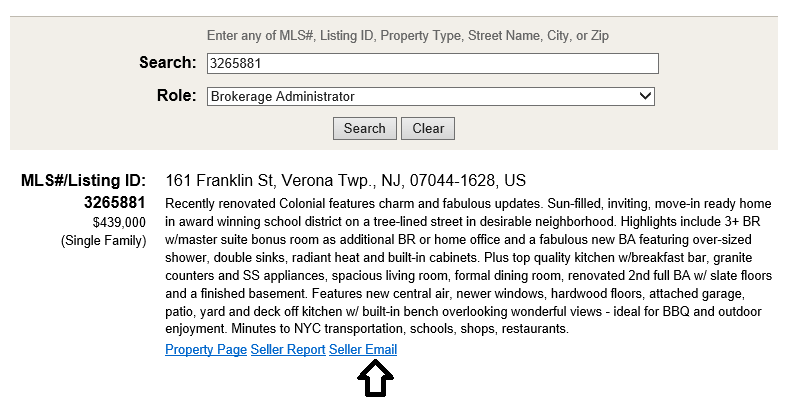Open the Seller Report link

288,350
